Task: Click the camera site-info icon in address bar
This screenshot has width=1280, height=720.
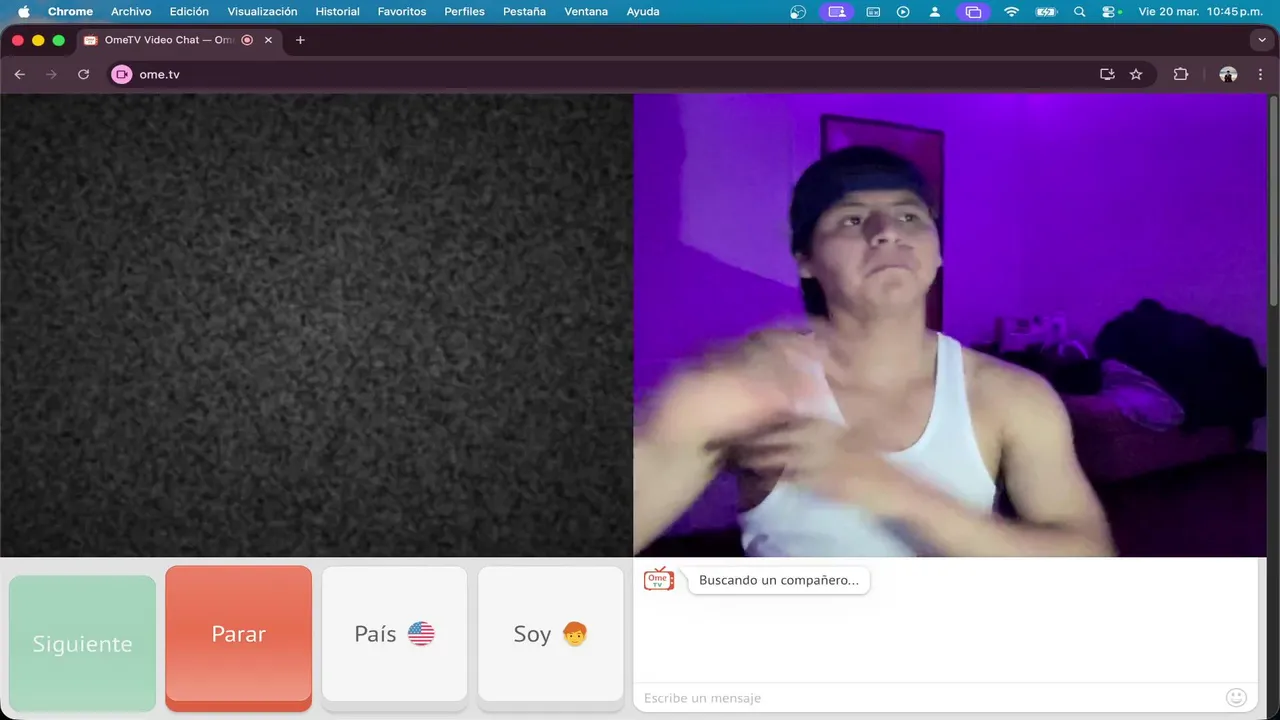Action: [122, 74]
